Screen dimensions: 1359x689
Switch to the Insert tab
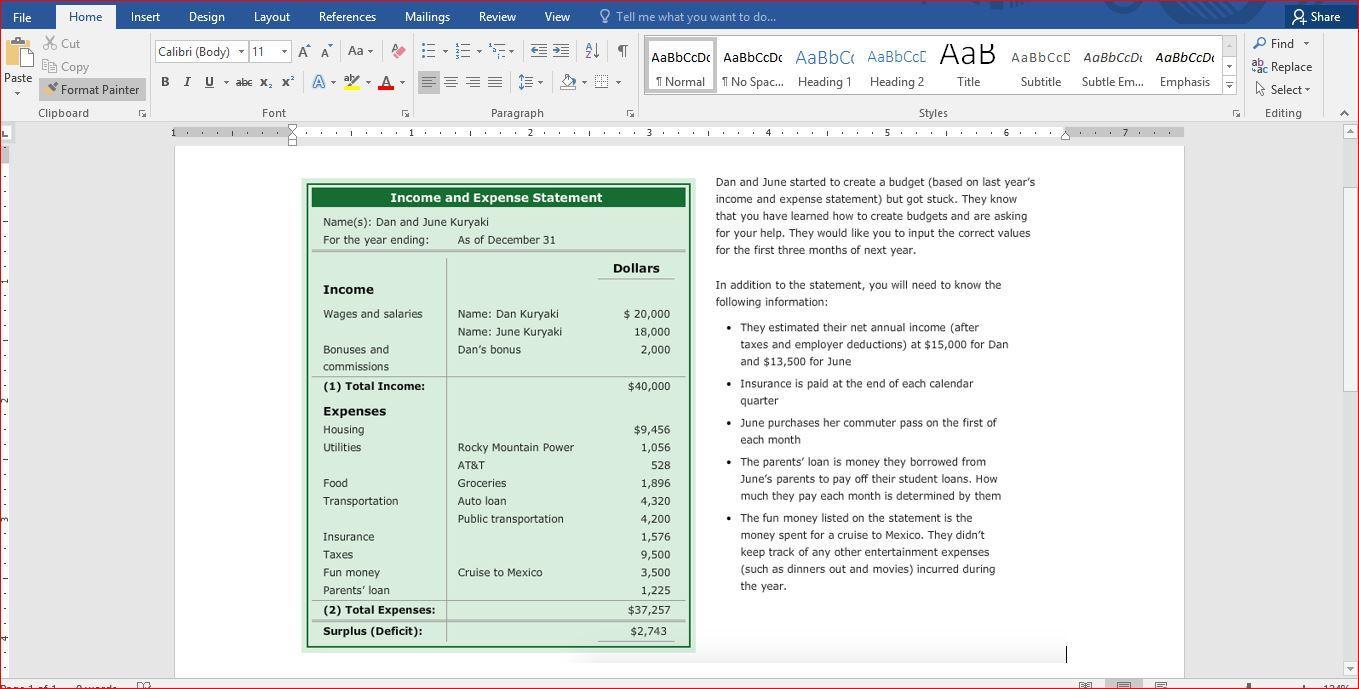pyautogui.click(x=145, y=17)
